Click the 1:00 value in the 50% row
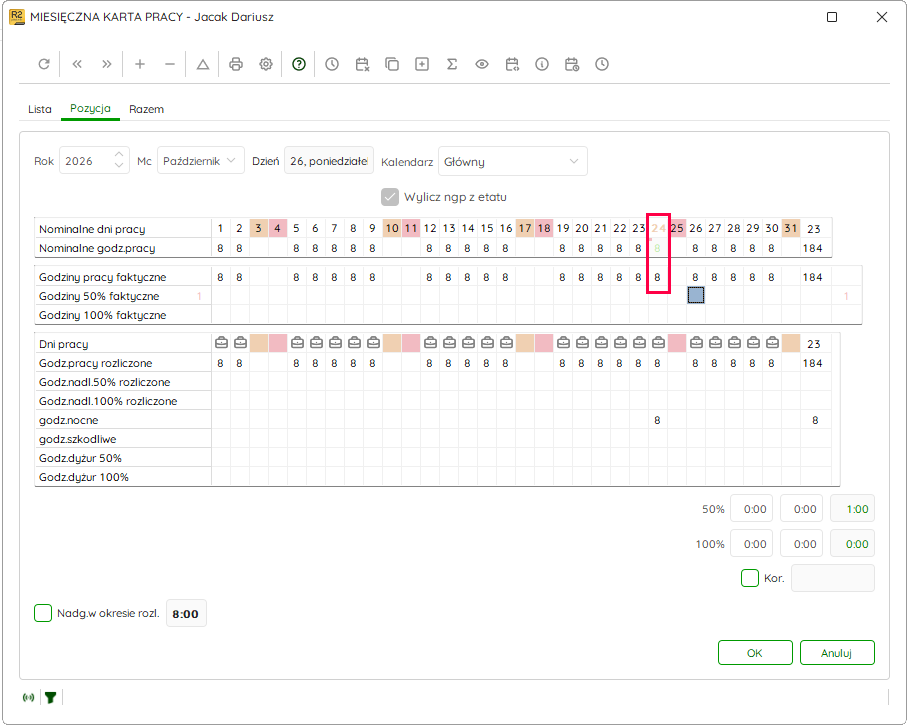The image size is (907, 725). point(853,509)
